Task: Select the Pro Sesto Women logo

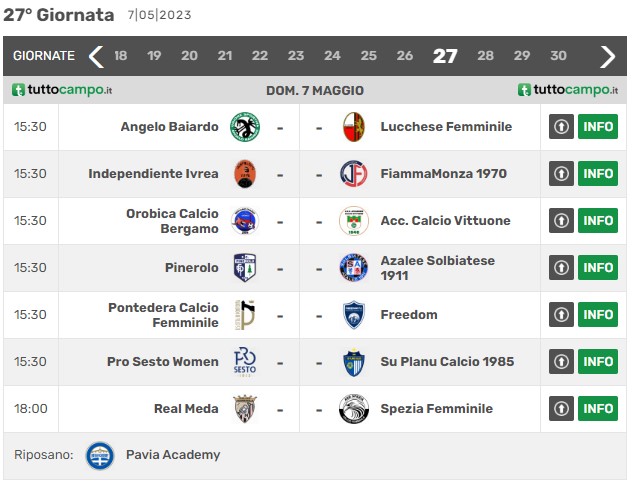Action: [245, 362]
